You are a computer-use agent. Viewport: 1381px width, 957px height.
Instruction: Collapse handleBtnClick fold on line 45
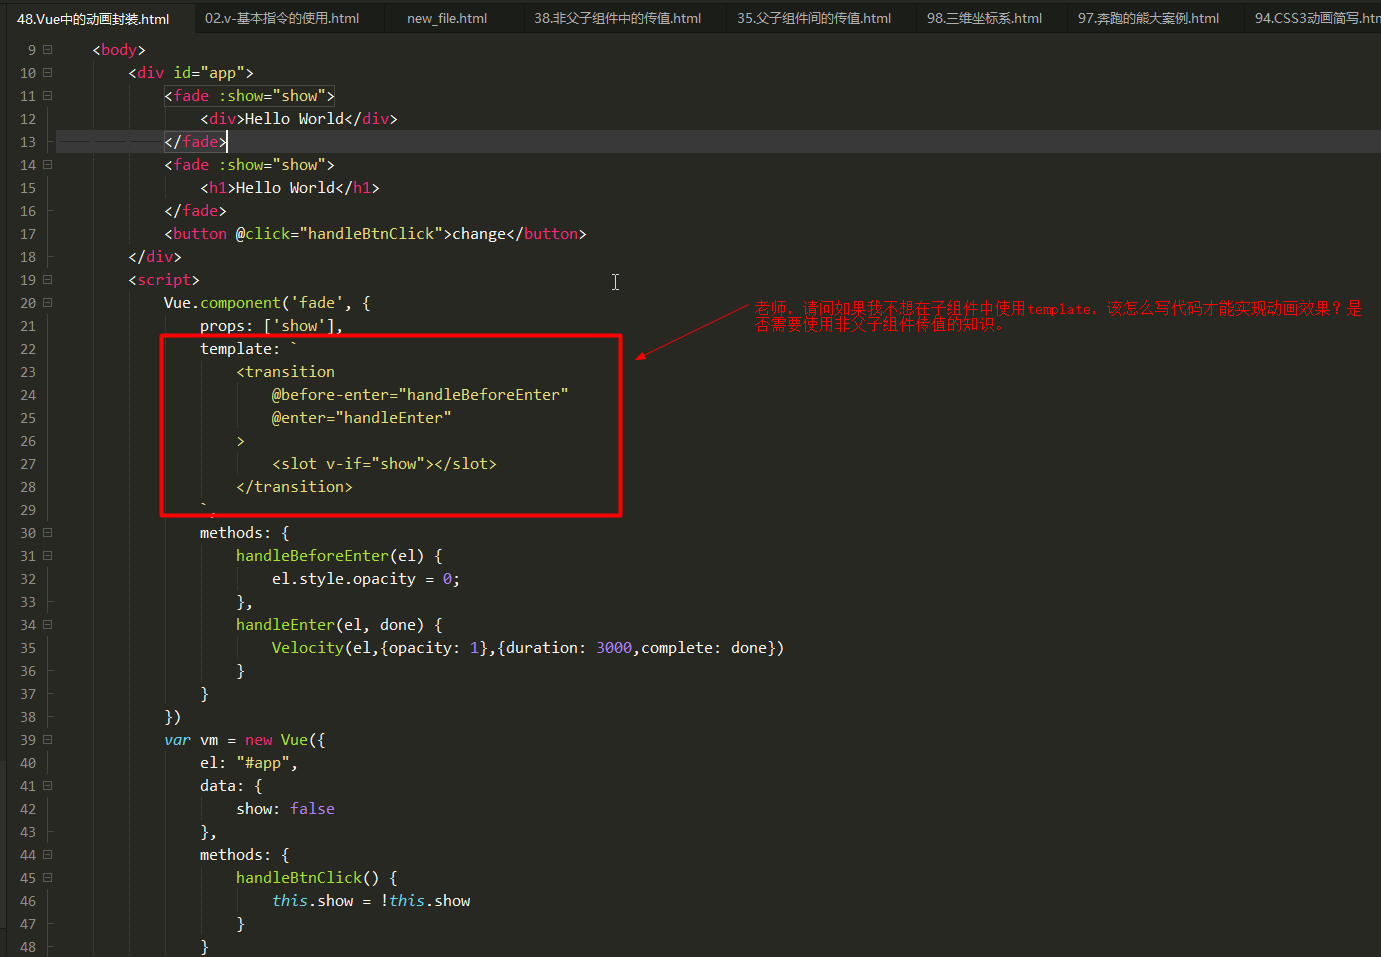(x=47, y=877)
